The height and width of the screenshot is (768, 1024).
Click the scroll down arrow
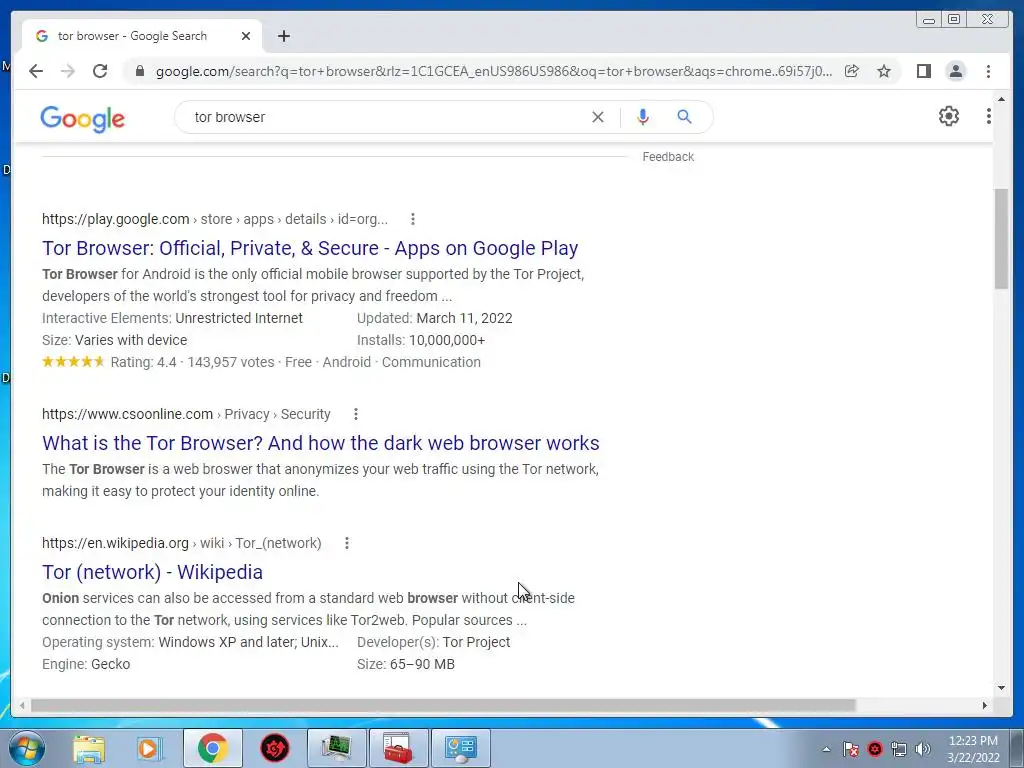coord(1001,687)
